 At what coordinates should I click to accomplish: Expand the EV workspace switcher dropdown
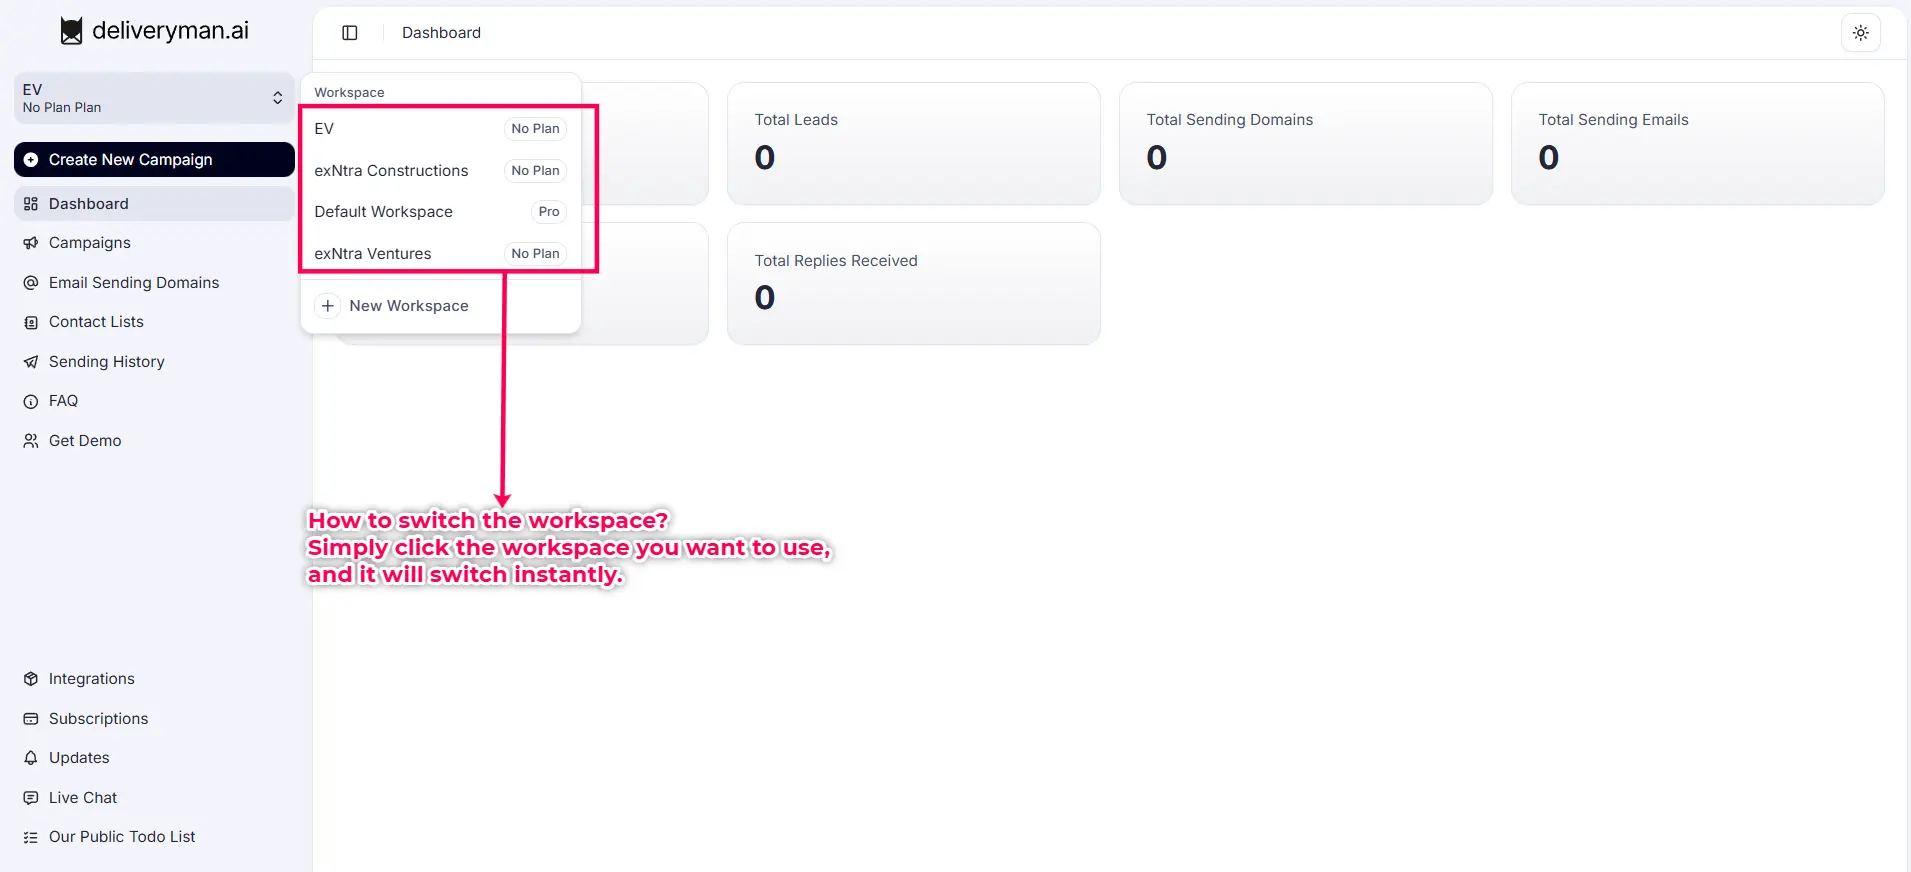[154, 98]
